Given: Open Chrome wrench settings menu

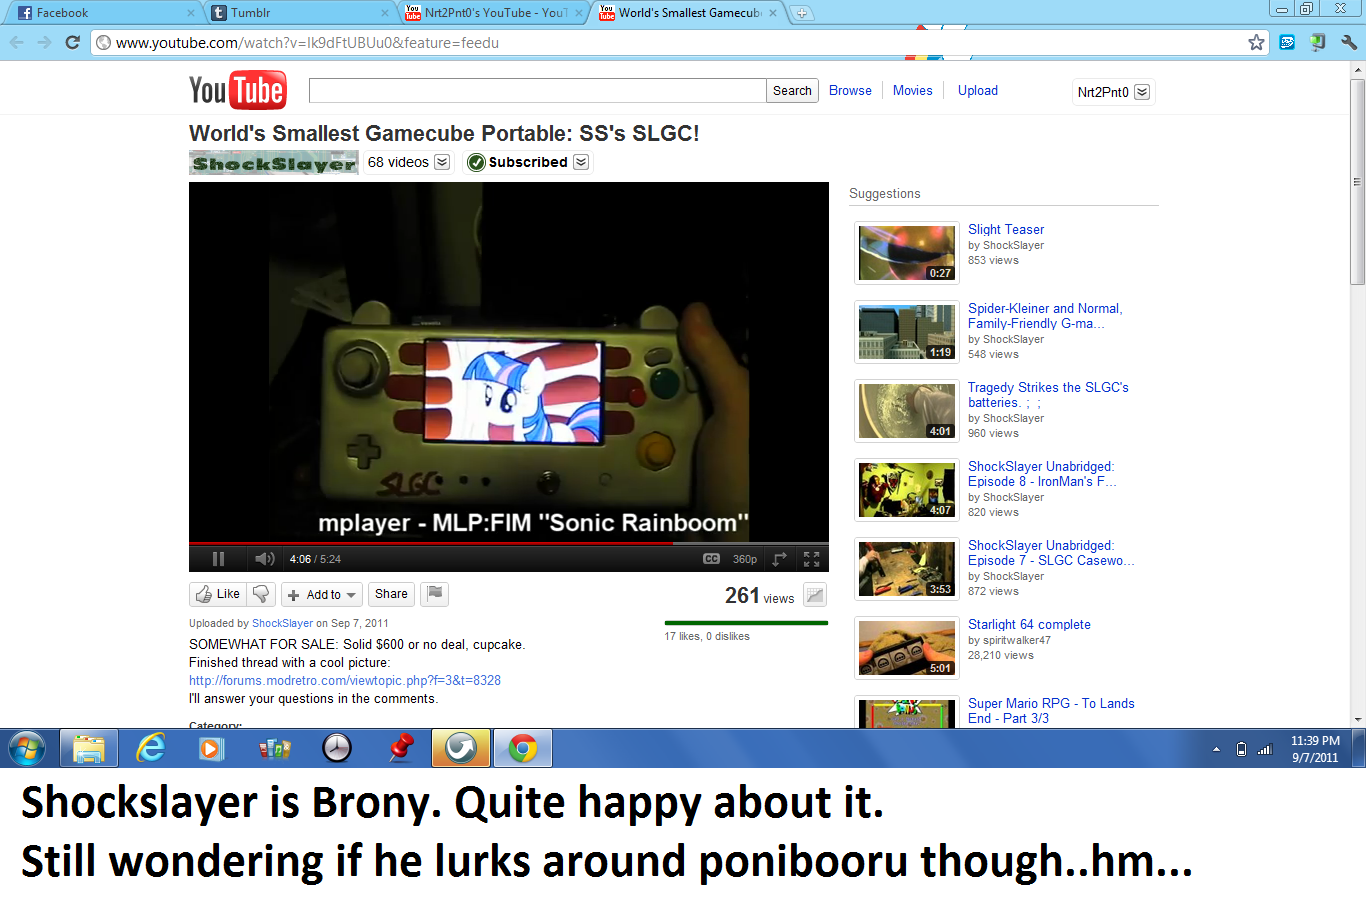Looking at the screenshot, I should coord(1349,42).
